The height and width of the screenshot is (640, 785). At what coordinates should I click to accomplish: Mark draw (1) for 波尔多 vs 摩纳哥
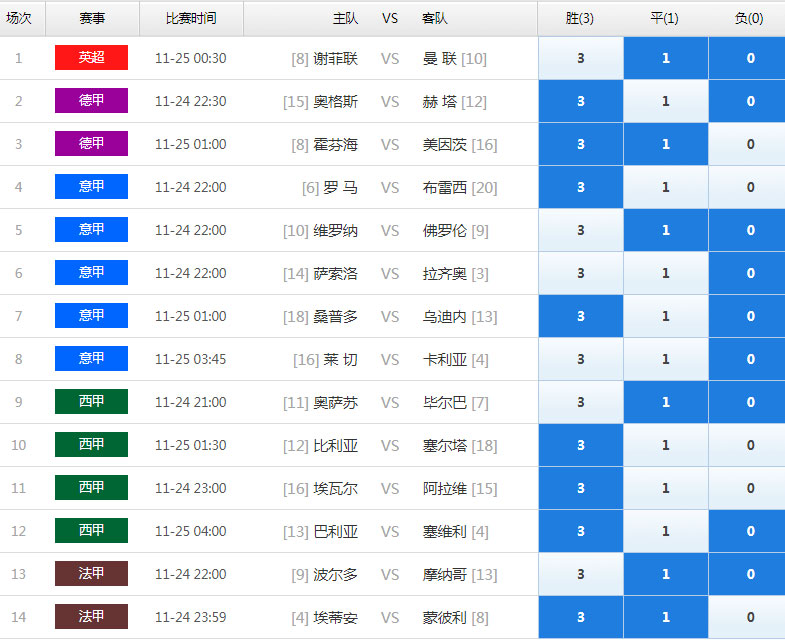click(x=666, y=575)
